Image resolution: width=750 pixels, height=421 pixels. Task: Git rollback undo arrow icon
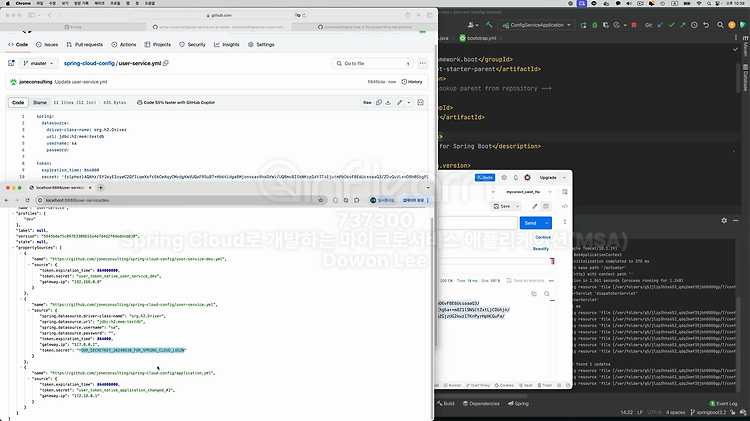point(706,25)
